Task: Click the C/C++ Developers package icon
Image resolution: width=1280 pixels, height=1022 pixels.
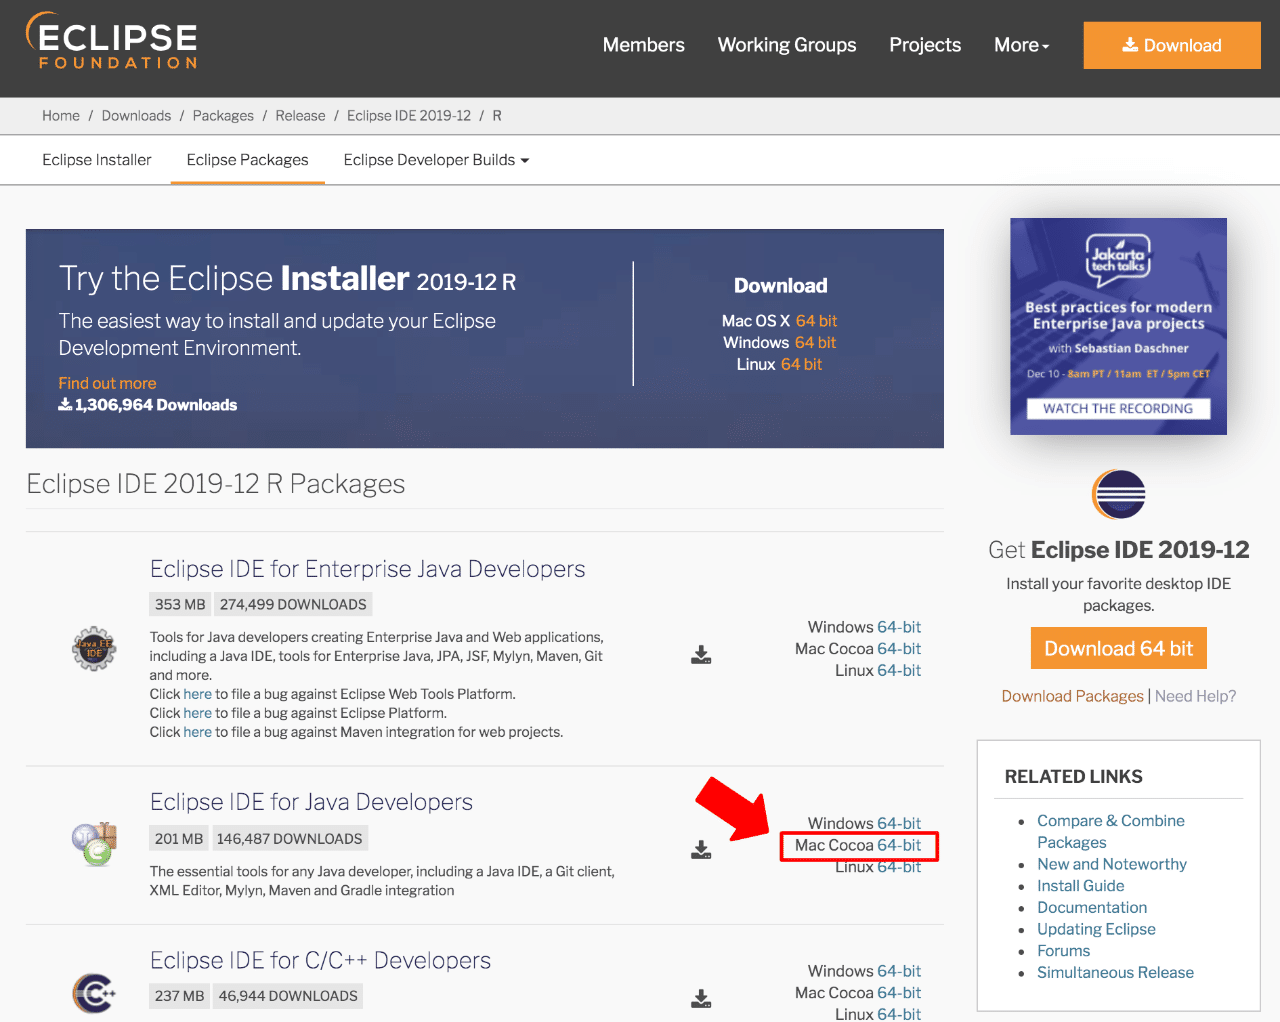Action: point(94,992)
